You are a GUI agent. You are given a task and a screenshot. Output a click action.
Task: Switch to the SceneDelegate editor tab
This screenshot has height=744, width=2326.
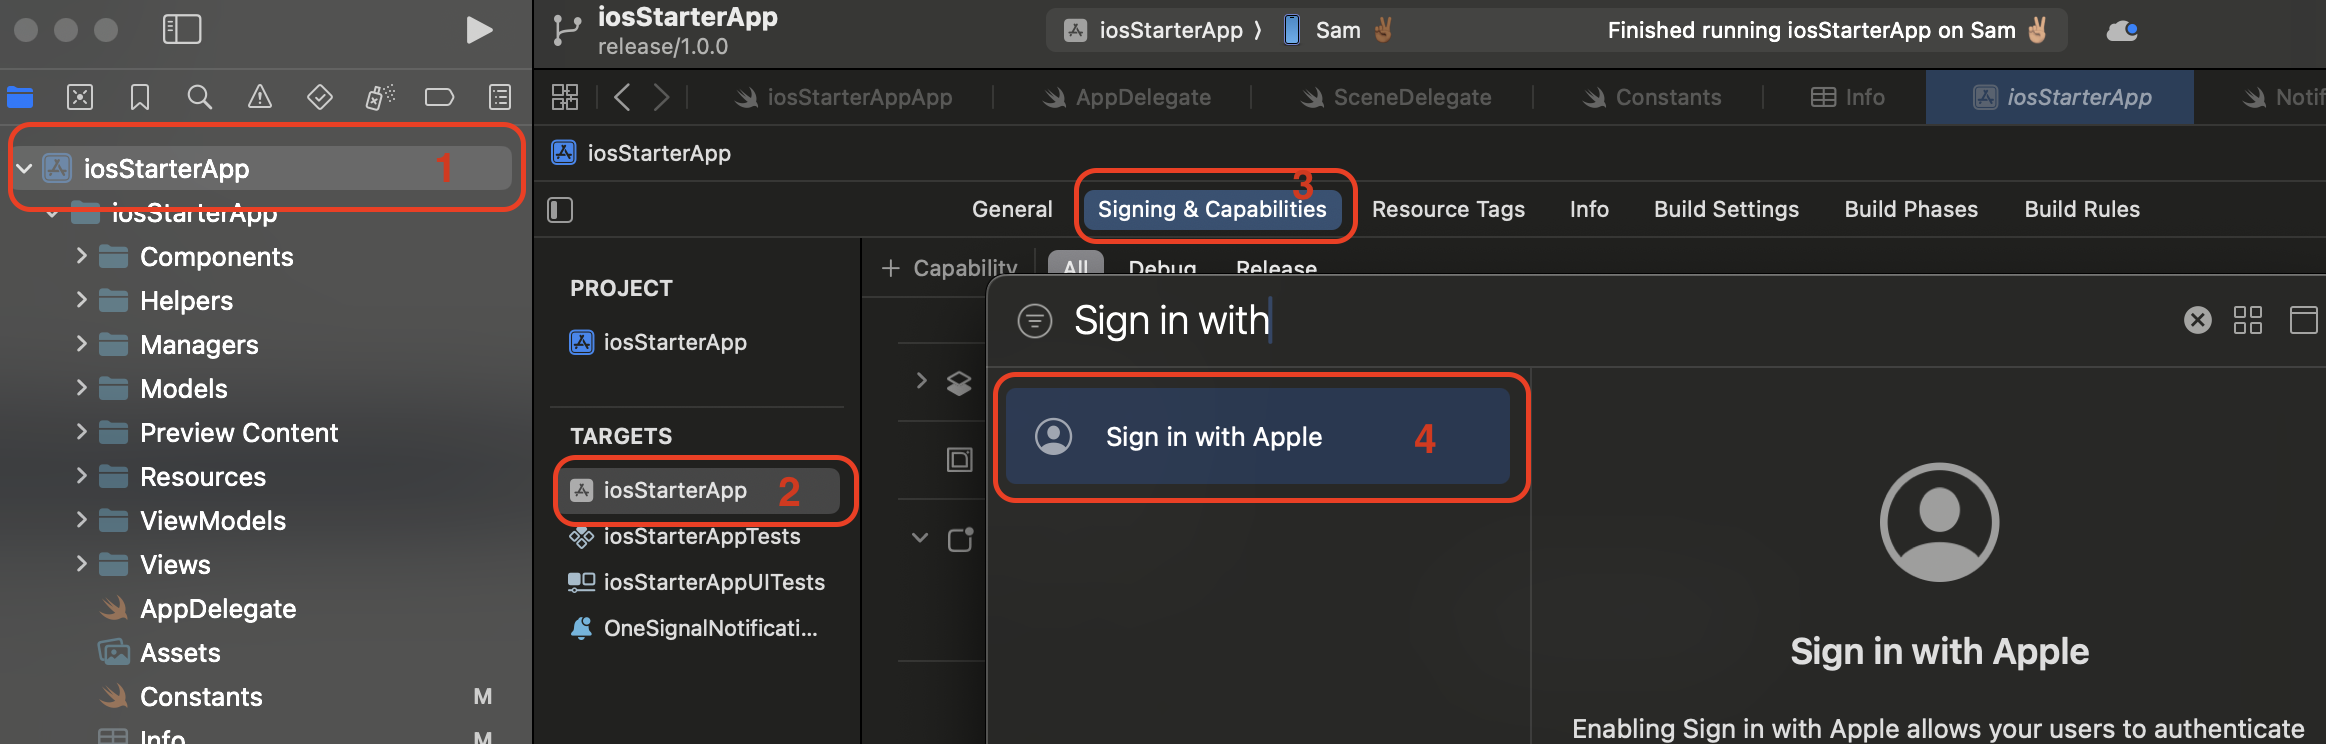click(1395, 97)
